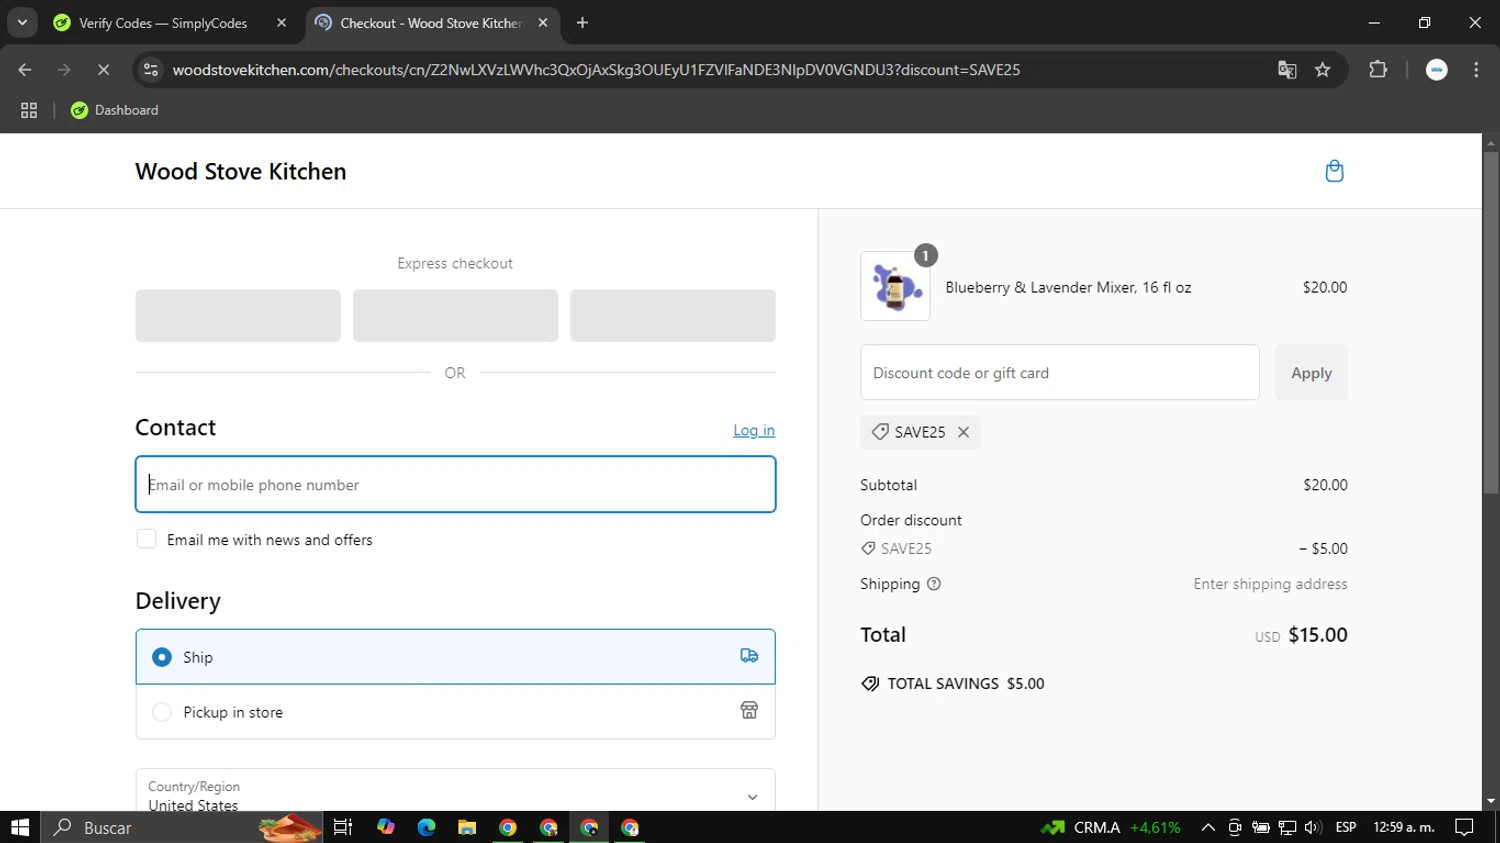The image size is (1500, 843).
Task: Click the TOTAL SAVINGS $5.00 text
Action: click(x=966, y=684)
